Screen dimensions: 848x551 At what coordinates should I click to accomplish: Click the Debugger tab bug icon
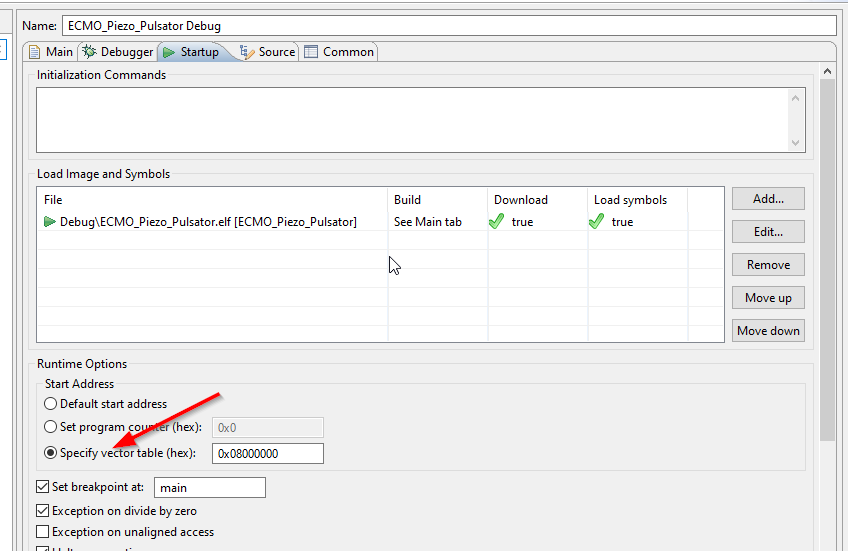tap(89, 52)
